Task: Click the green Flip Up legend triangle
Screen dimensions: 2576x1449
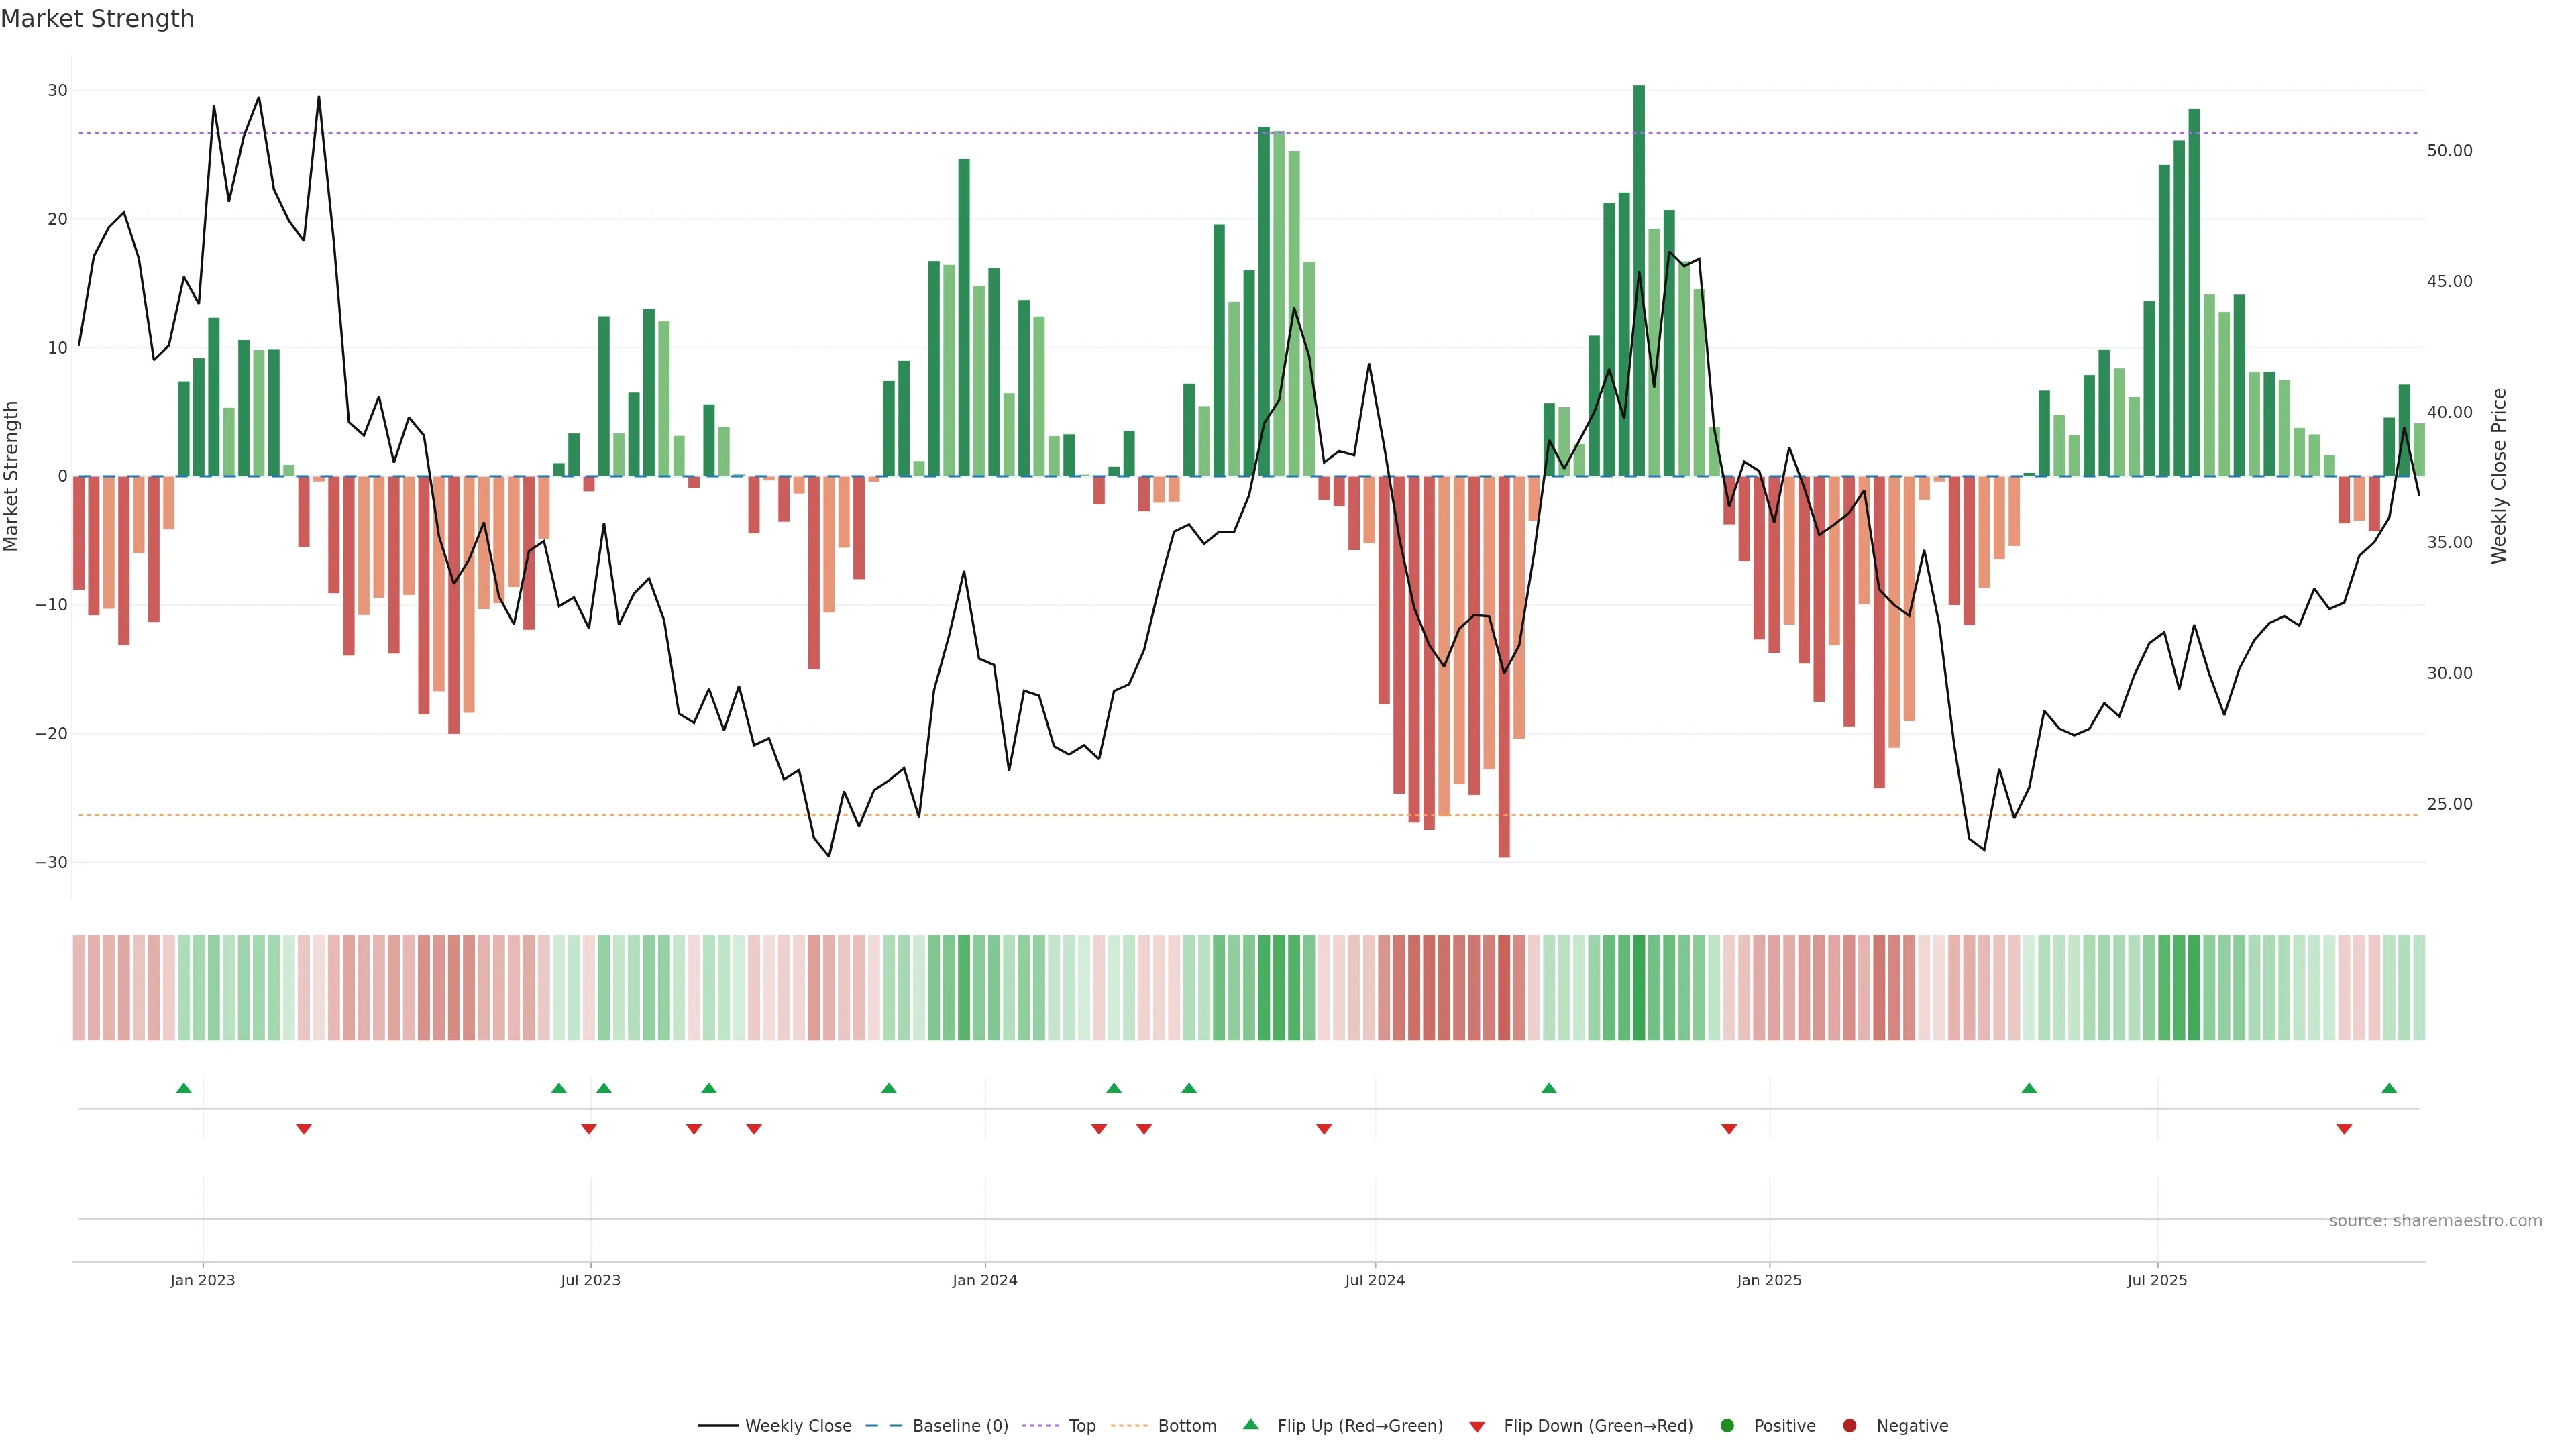Action: [x=1250, y=1424]
